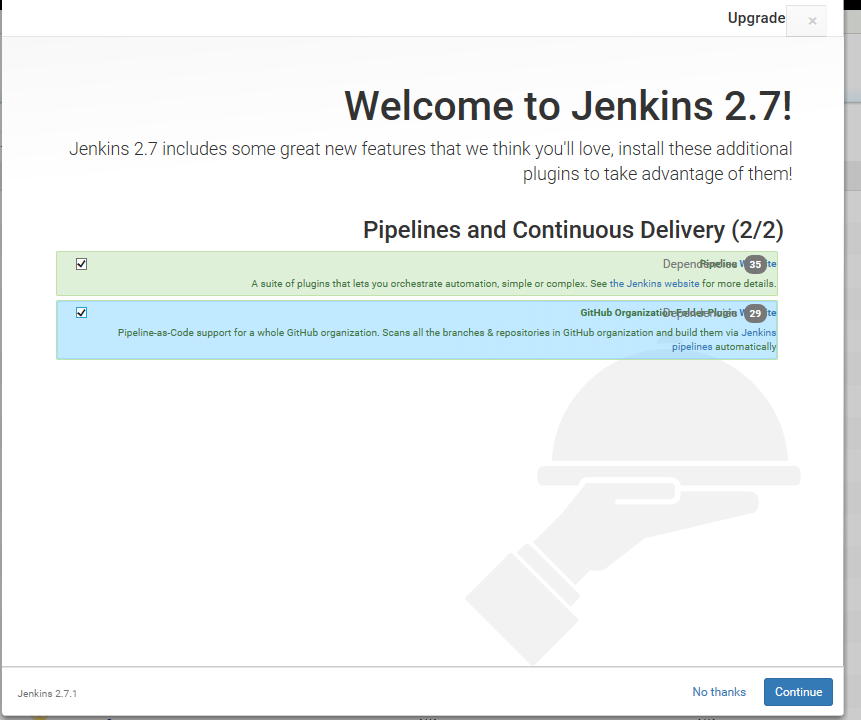This screenshot has width=861, height=720.
Task: Click the 'Pipelines and Continuous Delivery (2/2)' heading
Action: click(x=572, y=230)
